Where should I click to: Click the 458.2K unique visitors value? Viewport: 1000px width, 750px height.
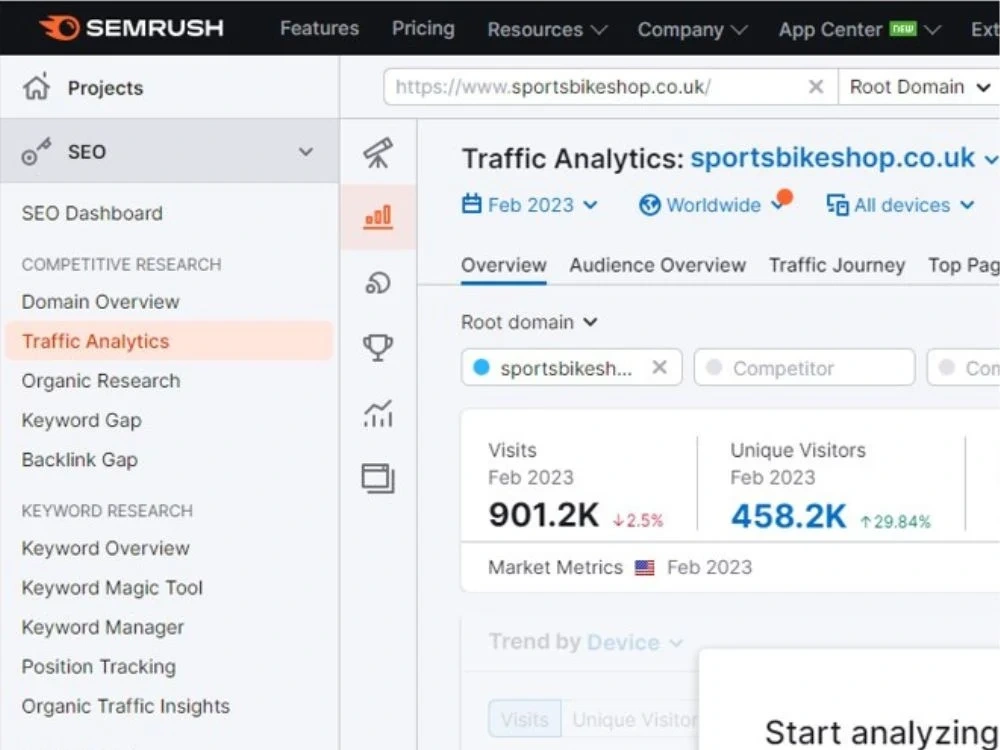[788, 517]
